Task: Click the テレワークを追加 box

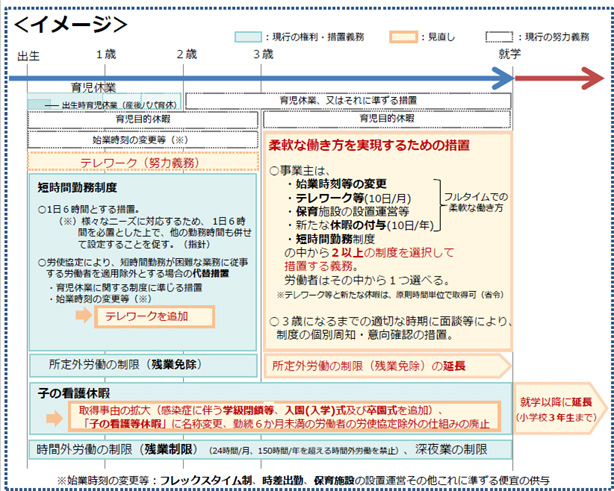Action: (x=154, y=316)
